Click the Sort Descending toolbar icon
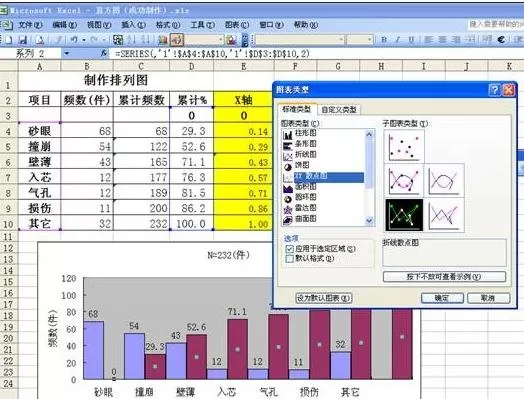 pyautogui.click(x=146, y=40)
